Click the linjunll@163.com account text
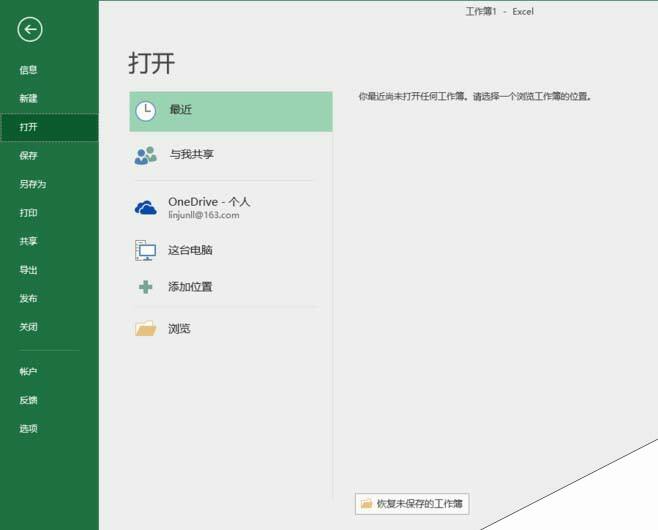Viewport: 658px width, 530px height. coord(204,215)
